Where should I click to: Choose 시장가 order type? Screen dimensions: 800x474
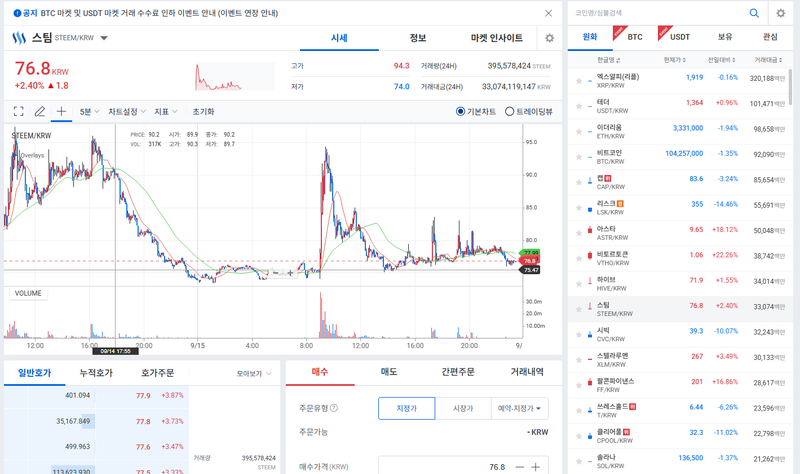463,408
